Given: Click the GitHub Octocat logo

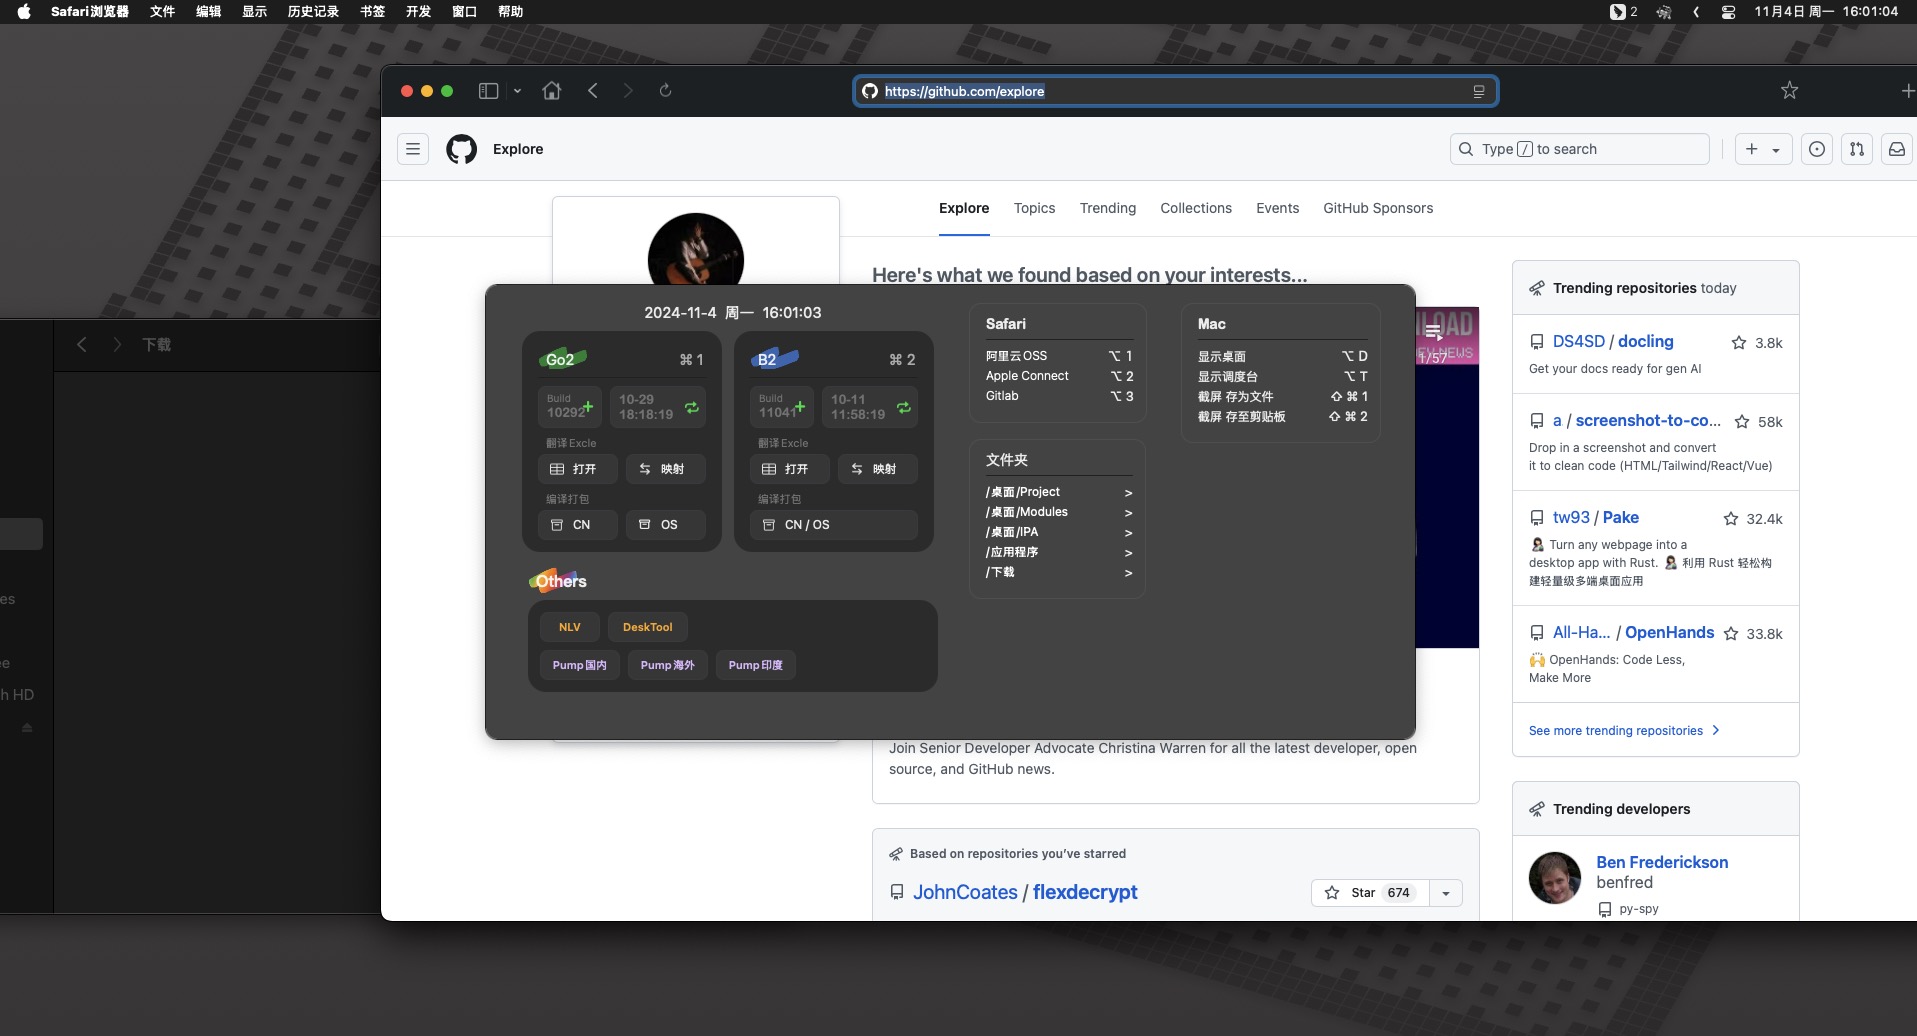Looking at the screenshot, I should pos(461,149).
